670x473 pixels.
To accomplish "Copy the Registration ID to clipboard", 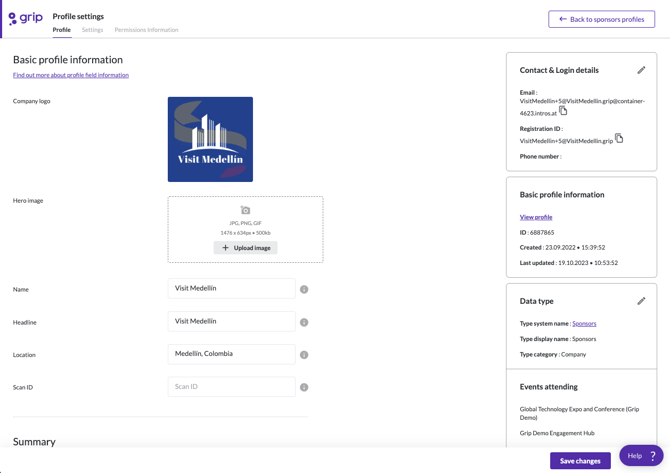I will 619,138.
